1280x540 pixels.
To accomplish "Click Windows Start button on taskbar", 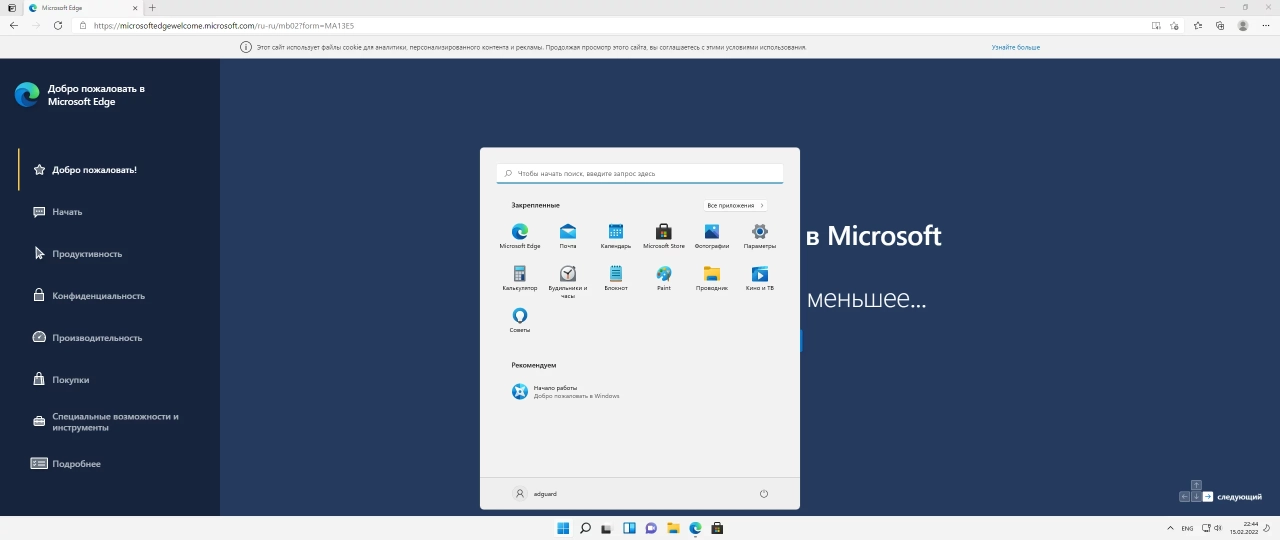I will (563, 528).
